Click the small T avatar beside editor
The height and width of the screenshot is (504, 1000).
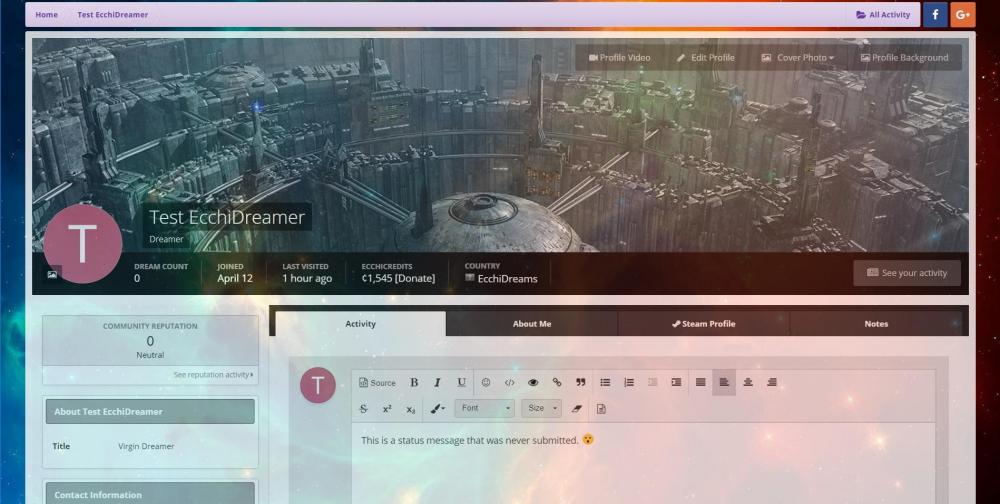[x=318, y=385]
